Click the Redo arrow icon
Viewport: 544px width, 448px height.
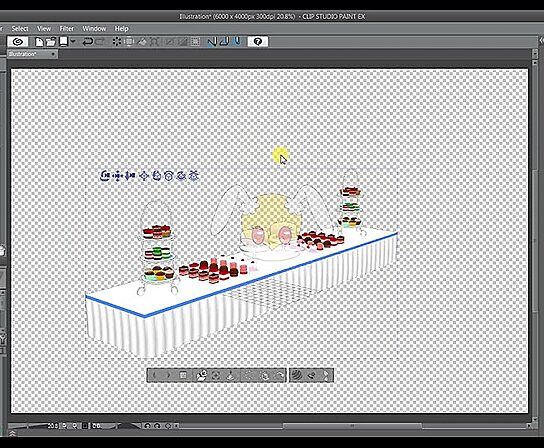100,42
